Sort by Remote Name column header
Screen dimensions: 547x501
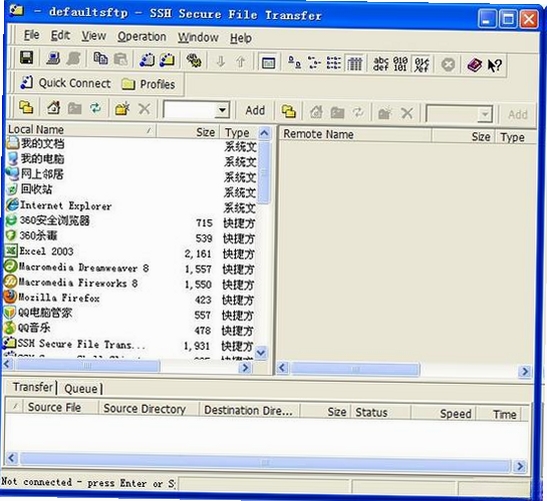click(x=356, y=134)
